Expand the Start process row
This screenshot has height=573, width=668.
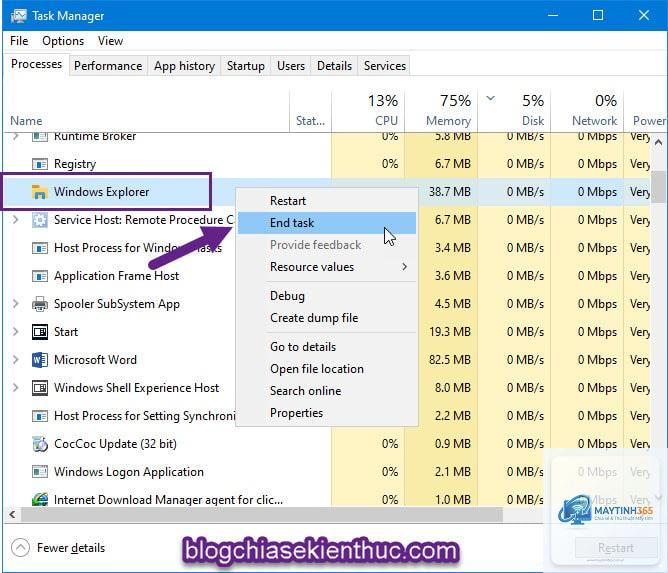16,332
